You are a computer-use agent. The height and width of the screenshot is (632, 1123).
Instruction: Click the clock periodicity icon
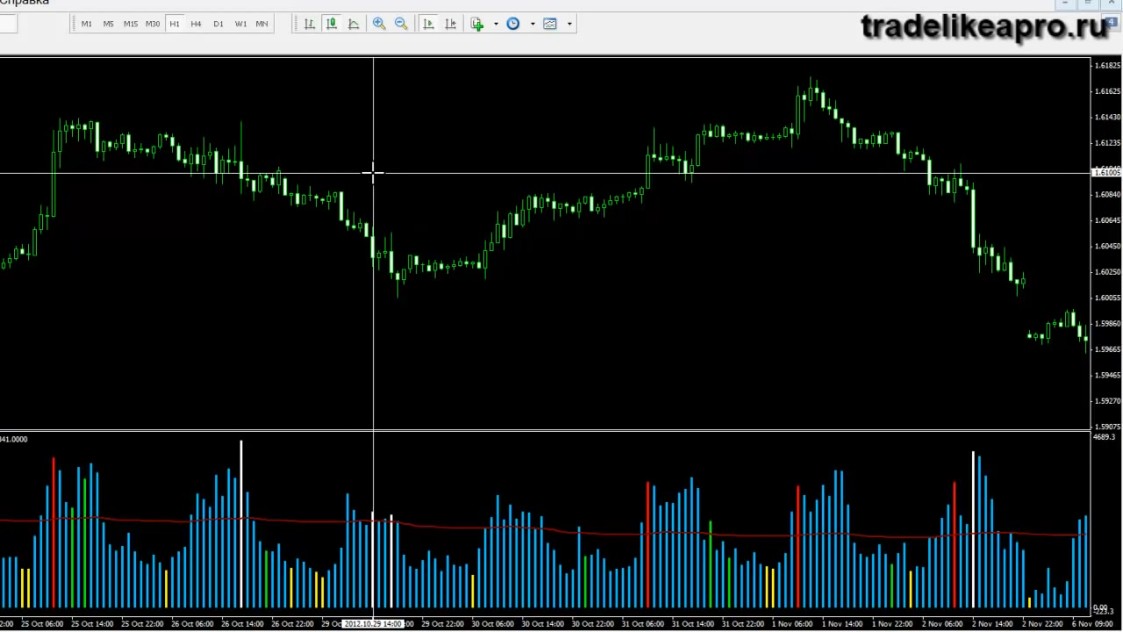point(514,24)
